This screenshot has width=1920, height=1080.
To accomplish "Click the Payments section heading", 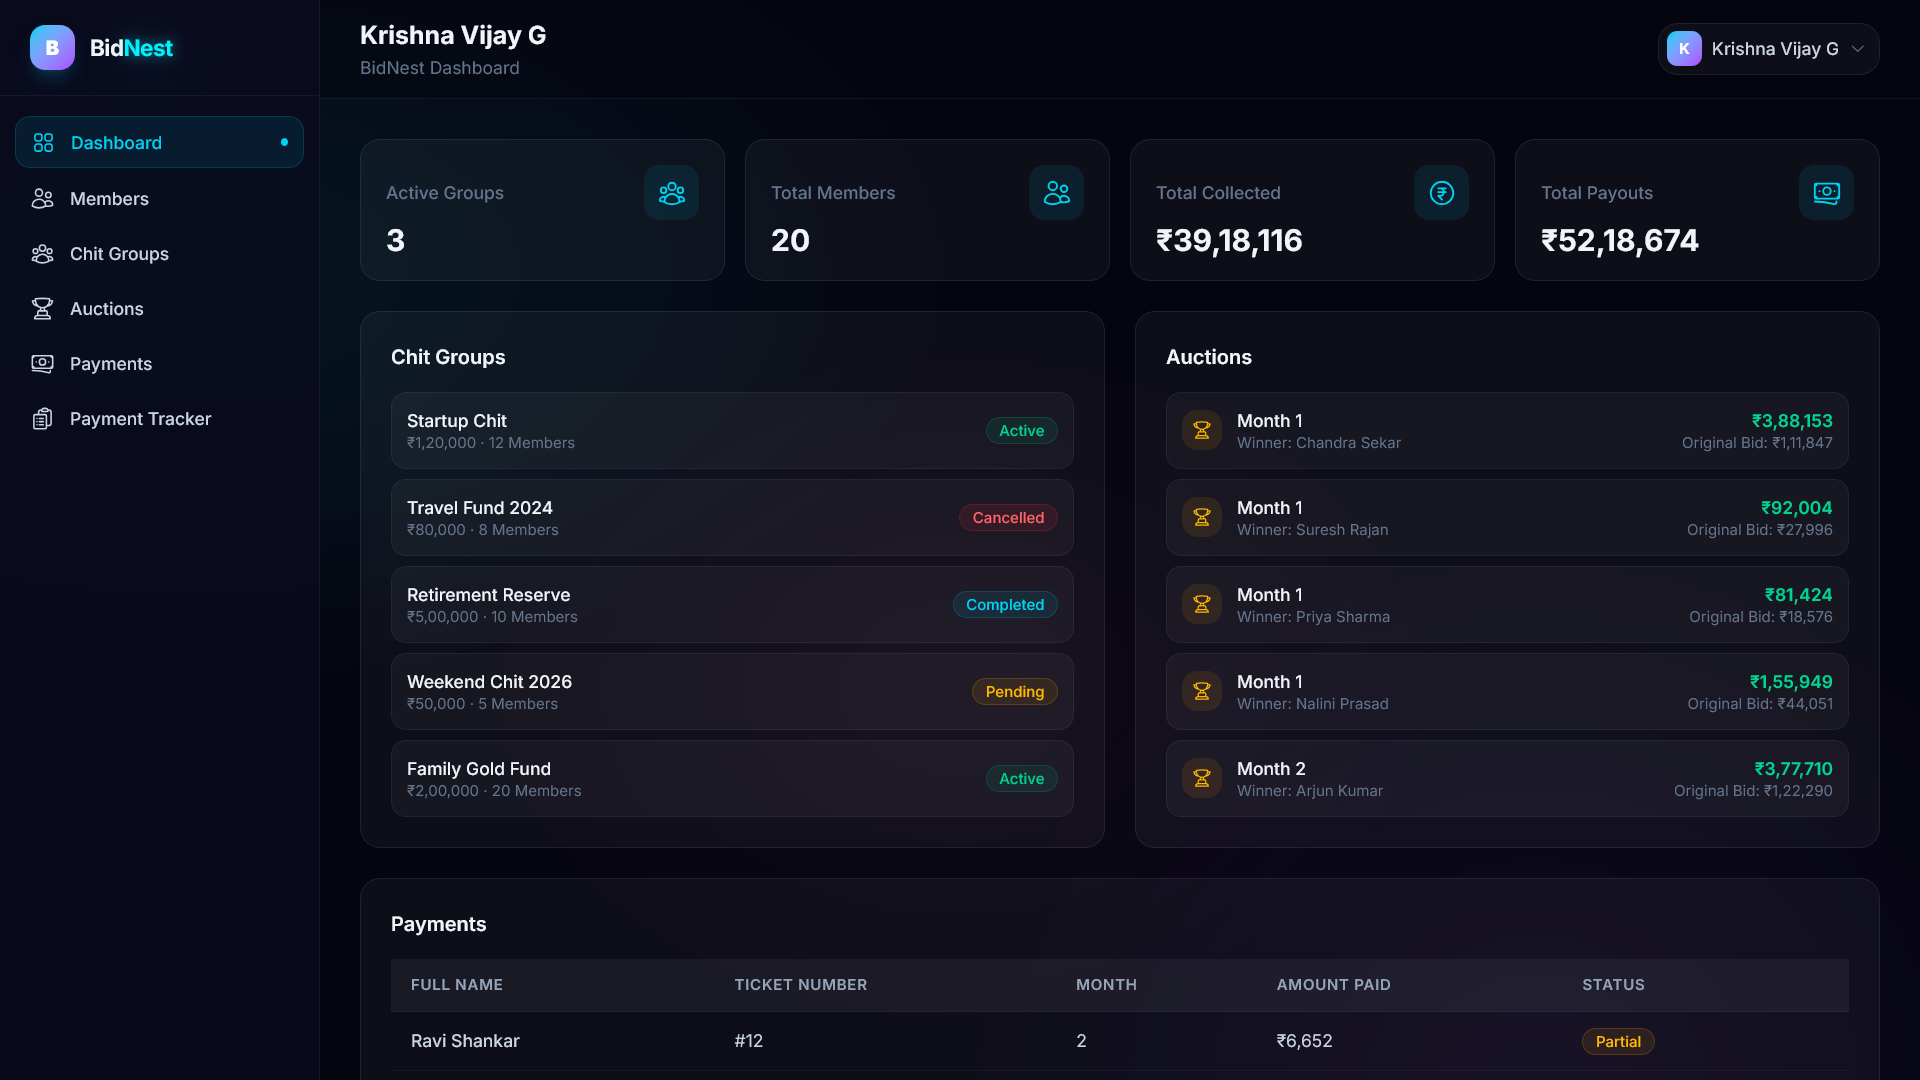I will coord(438,924).
